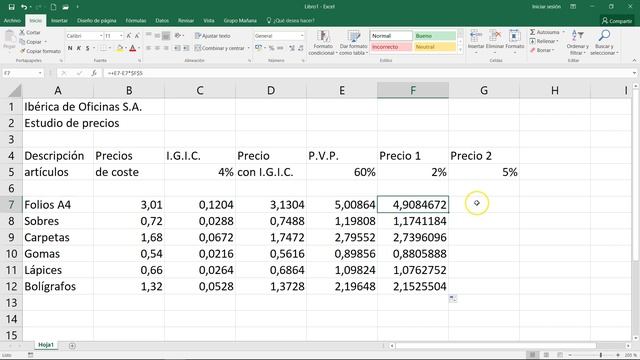
Task: Click the percent style icon
Action: point(271,48)
